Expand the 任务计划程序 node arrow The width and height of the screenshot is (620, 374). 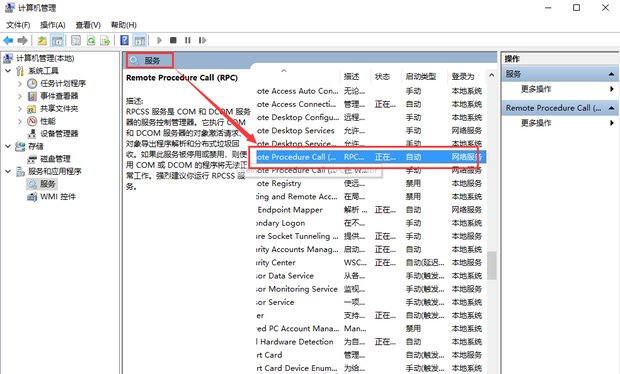click(20, 83)
